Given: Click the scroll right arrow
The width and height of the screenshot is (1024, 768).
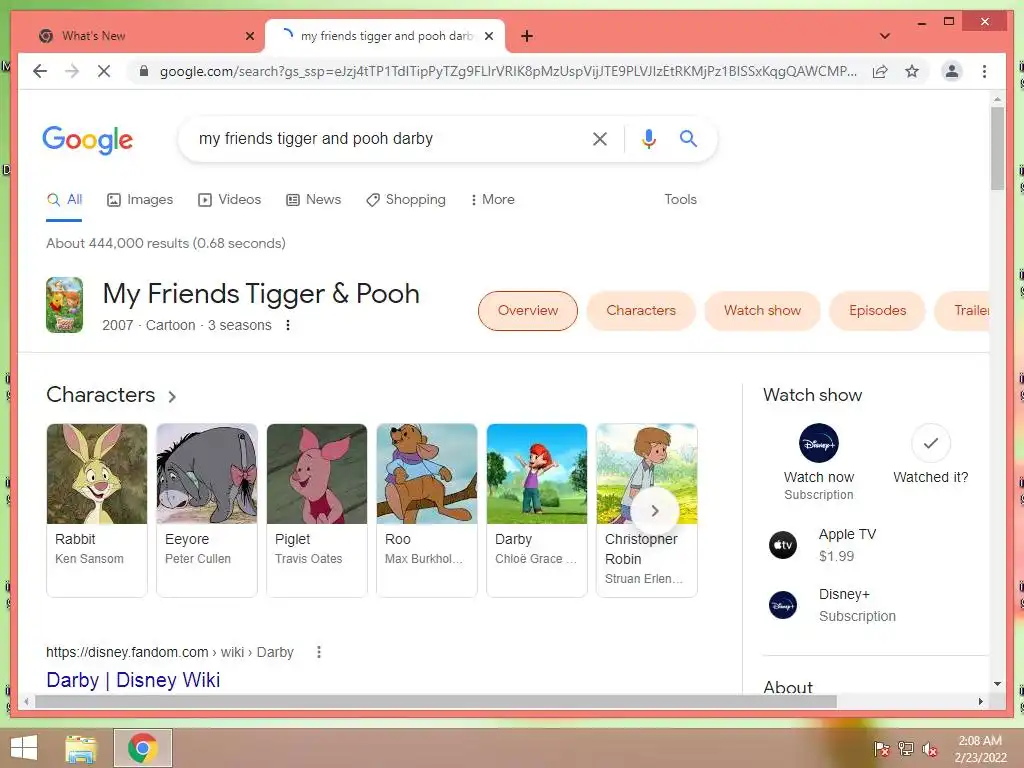Looking at the screenshot, I should [980, 702].
